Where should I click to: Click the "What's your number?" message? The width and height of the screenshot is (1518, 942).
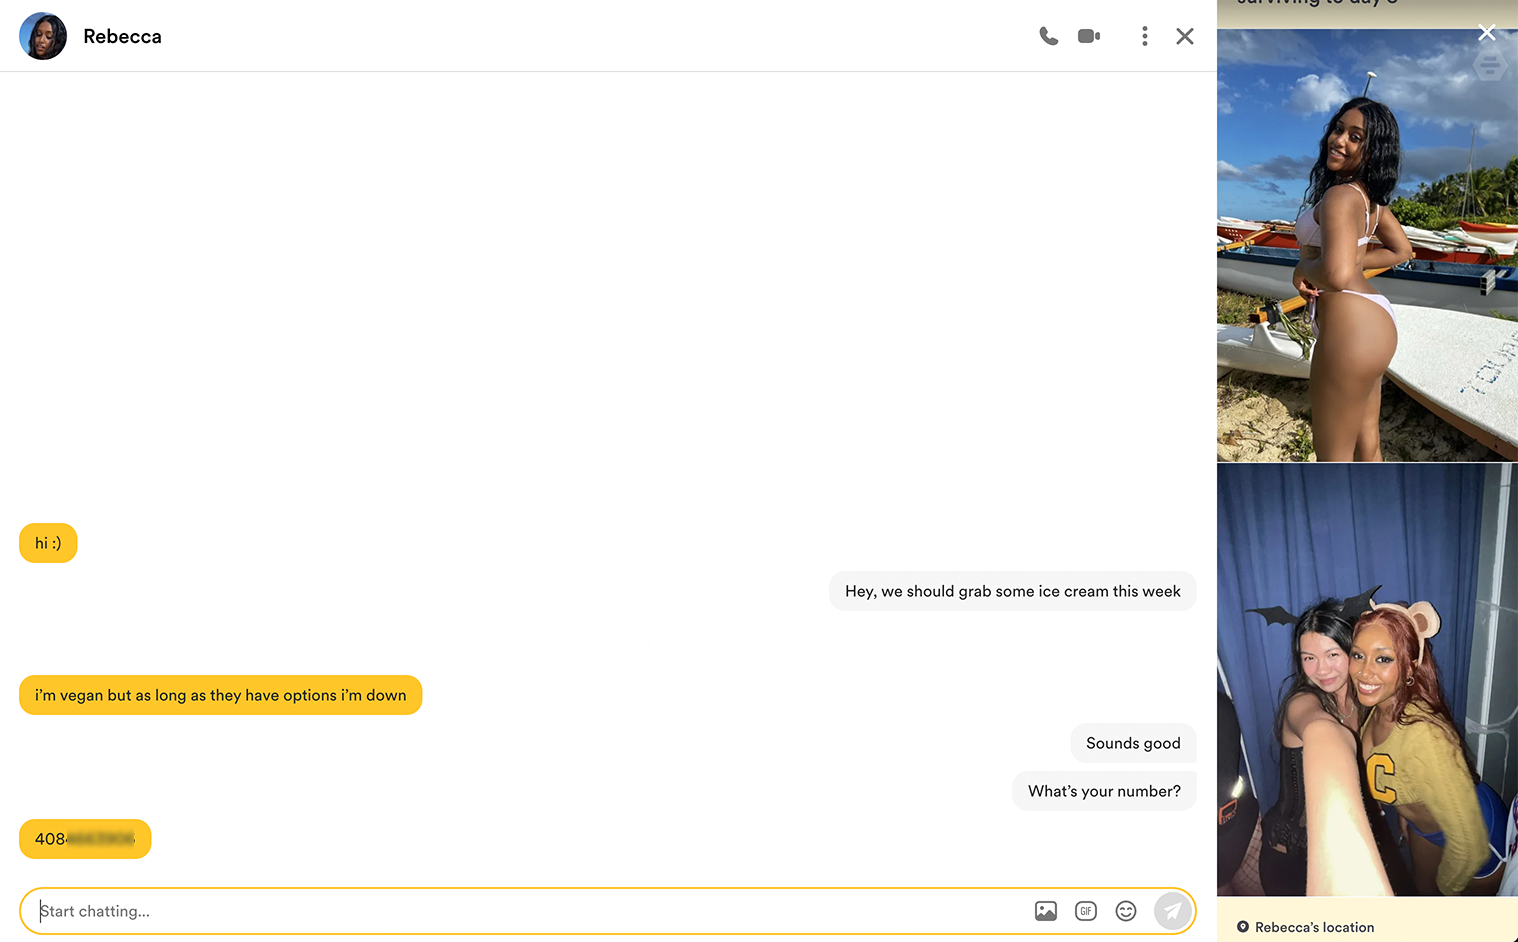click(x=1104, y=791)
